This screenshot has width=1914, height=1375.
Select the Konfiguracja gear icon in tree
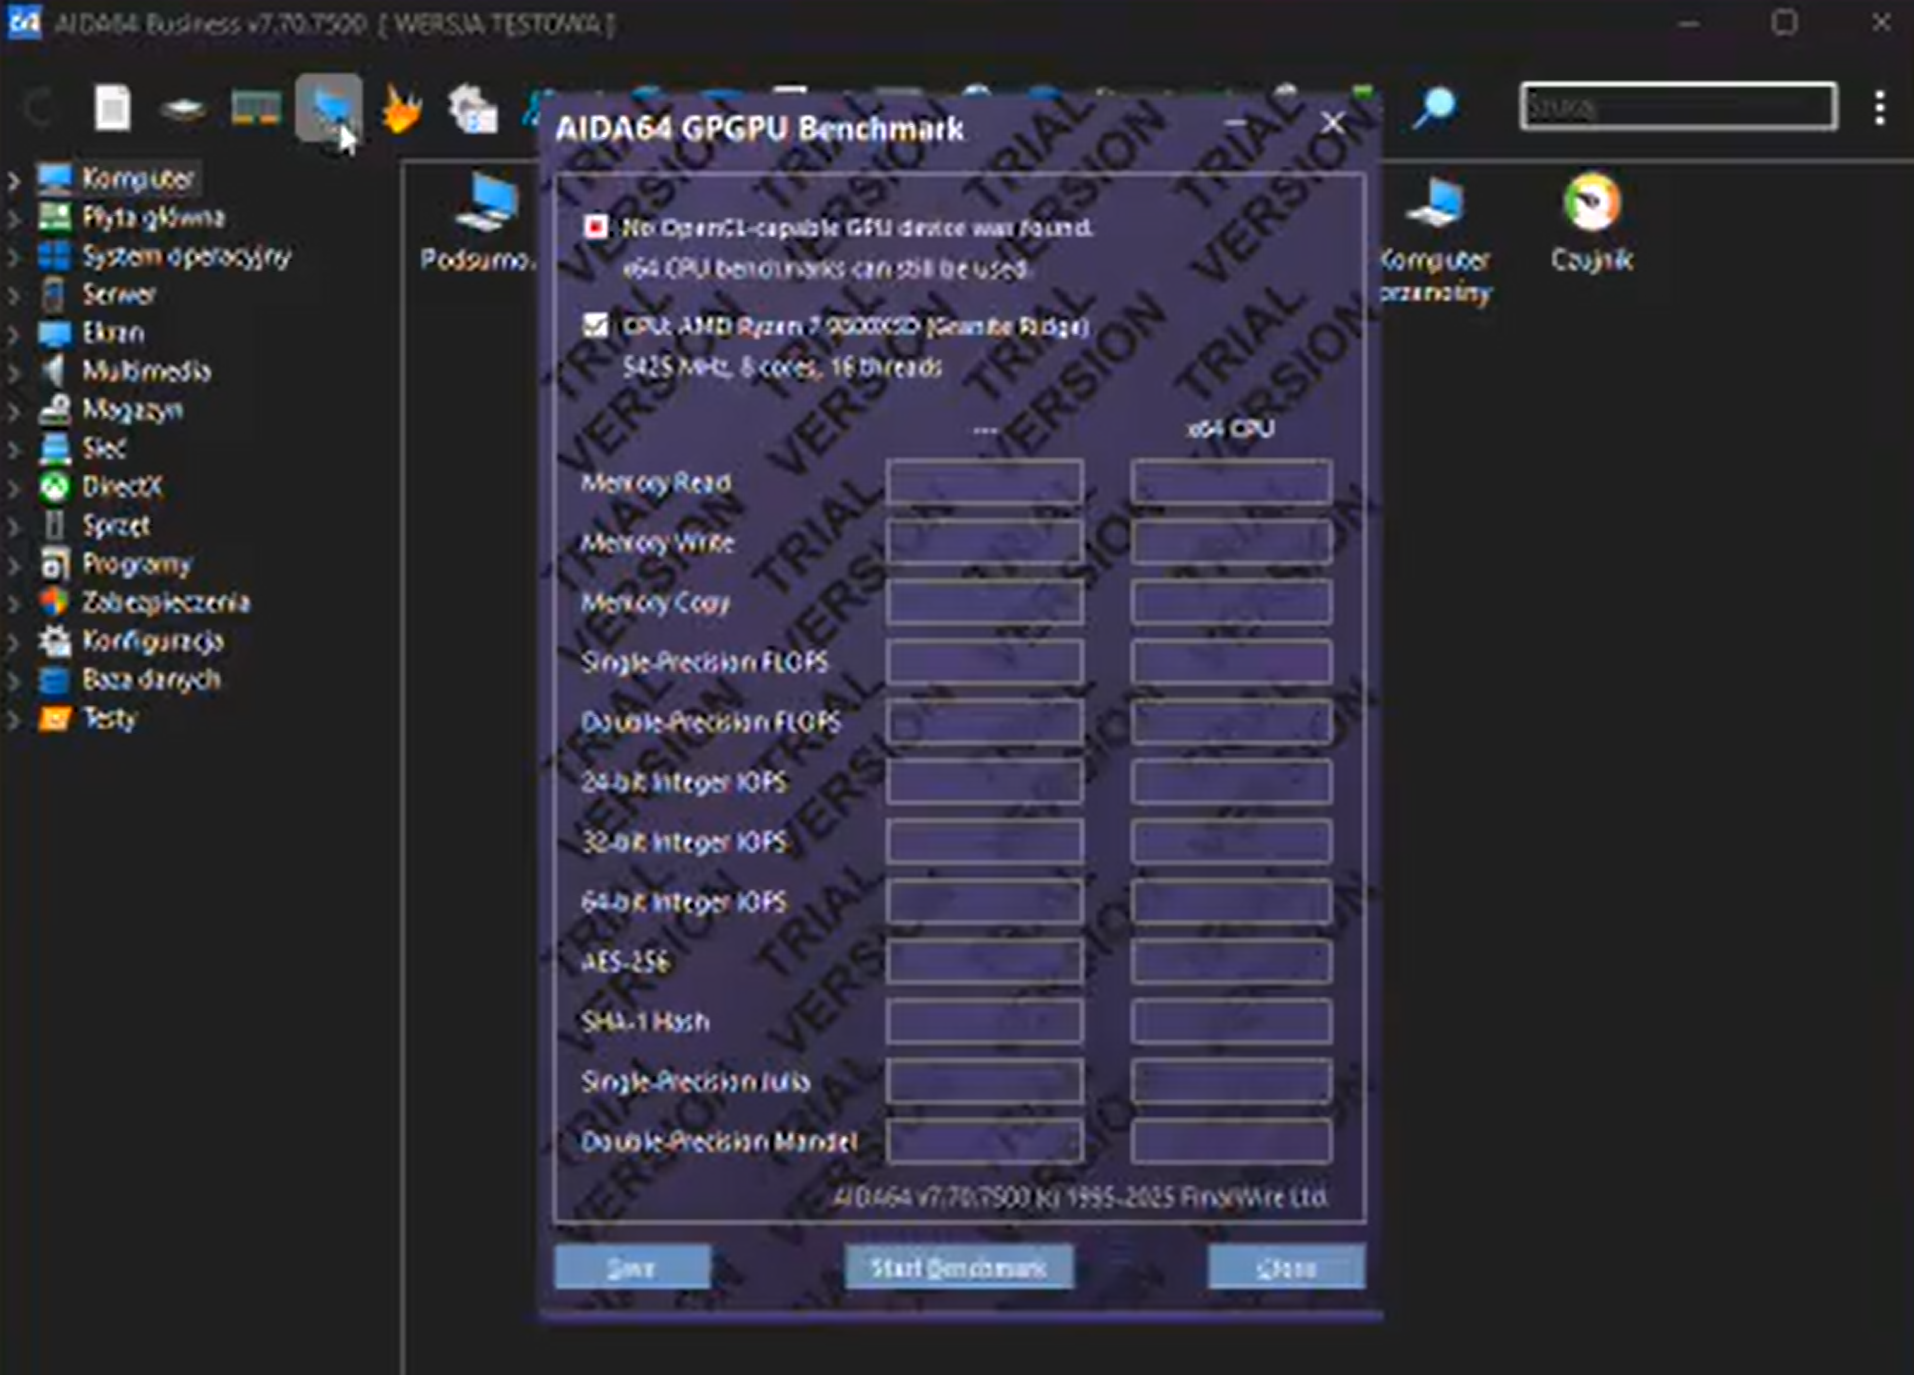pyautogui.click(x=54, y=641)
